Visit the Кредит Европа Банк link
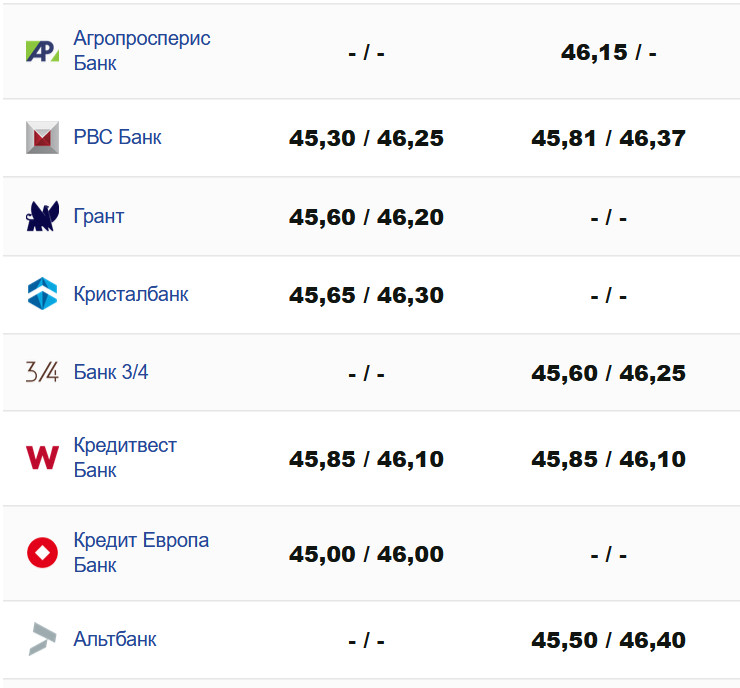Image resolution: width=740 pixels, height=688 pixels. click(x=141, y=552)
